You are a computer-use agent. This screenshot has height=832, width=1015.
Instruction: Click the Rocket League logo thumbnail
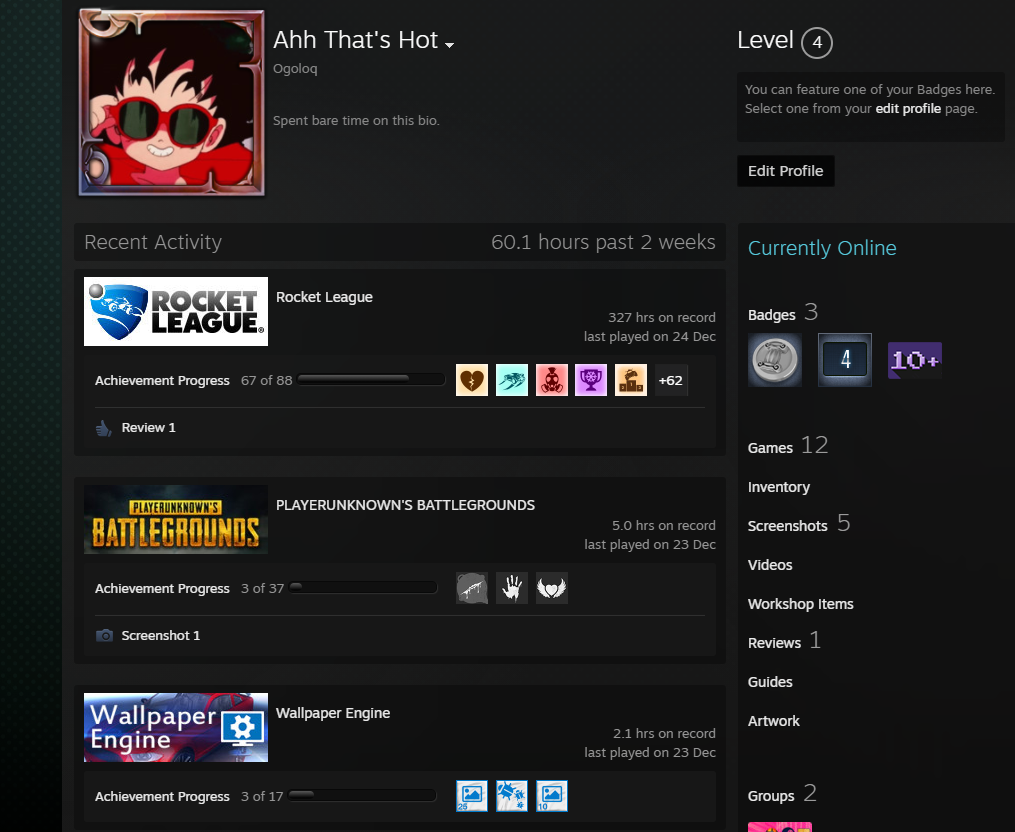coord(176,311)
